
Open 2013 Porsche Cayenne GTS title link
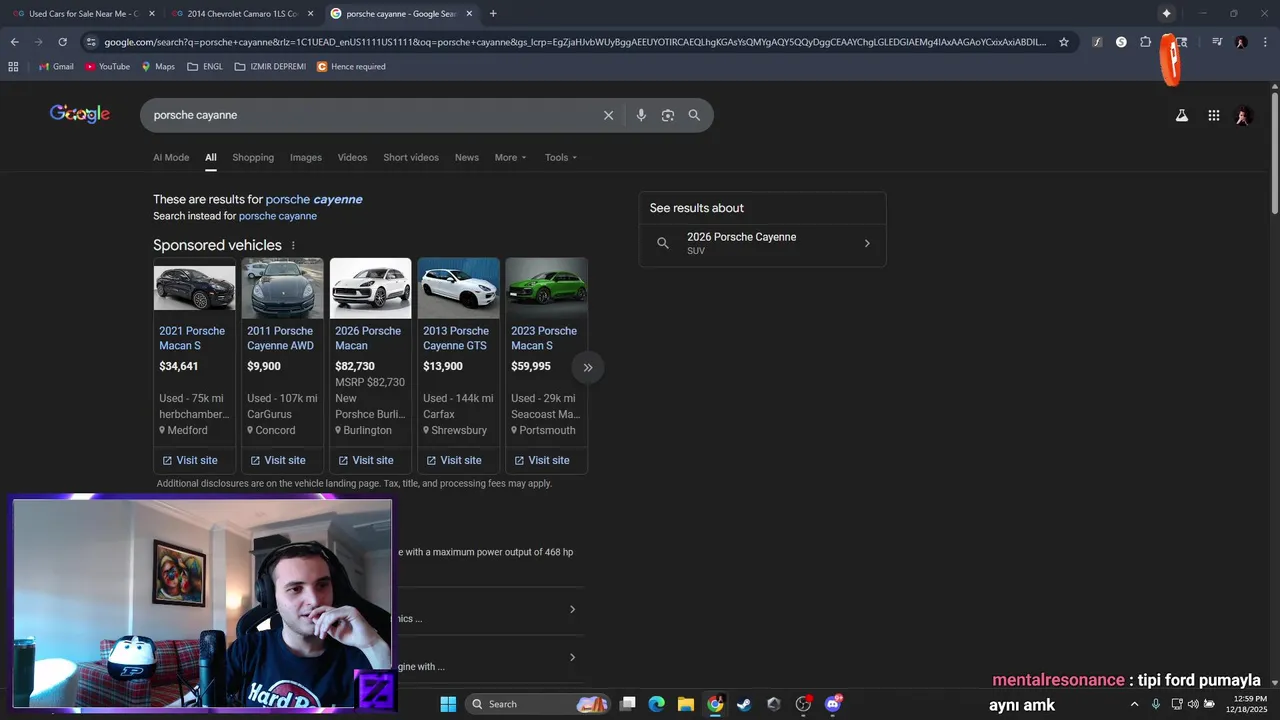(x=455, y=338)
